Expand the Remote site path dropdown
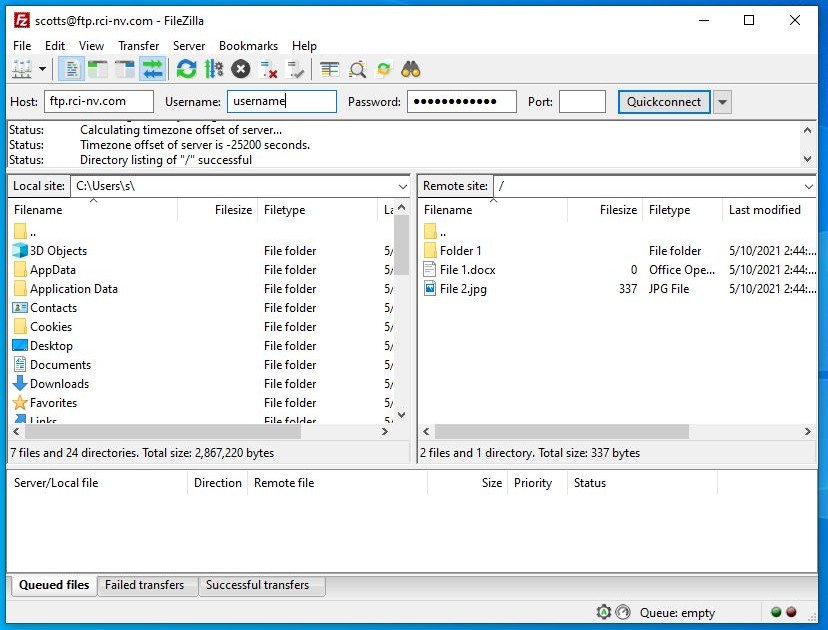 pyautogui.click(x=808, y=186)
